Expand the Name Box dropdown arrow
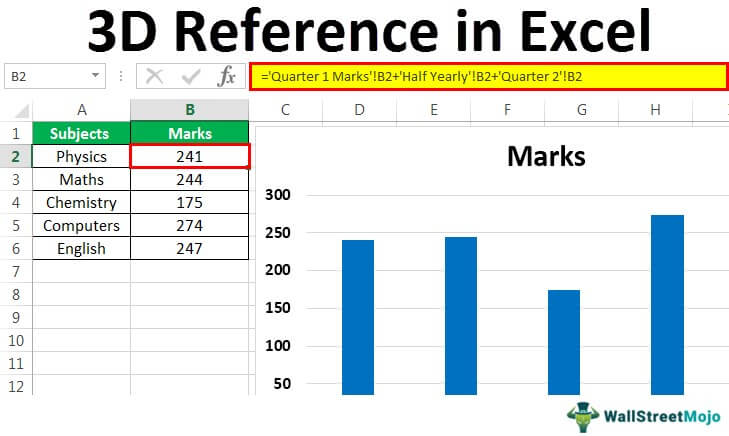This screenshot has height=436, width=729. (x=96, y=77)
